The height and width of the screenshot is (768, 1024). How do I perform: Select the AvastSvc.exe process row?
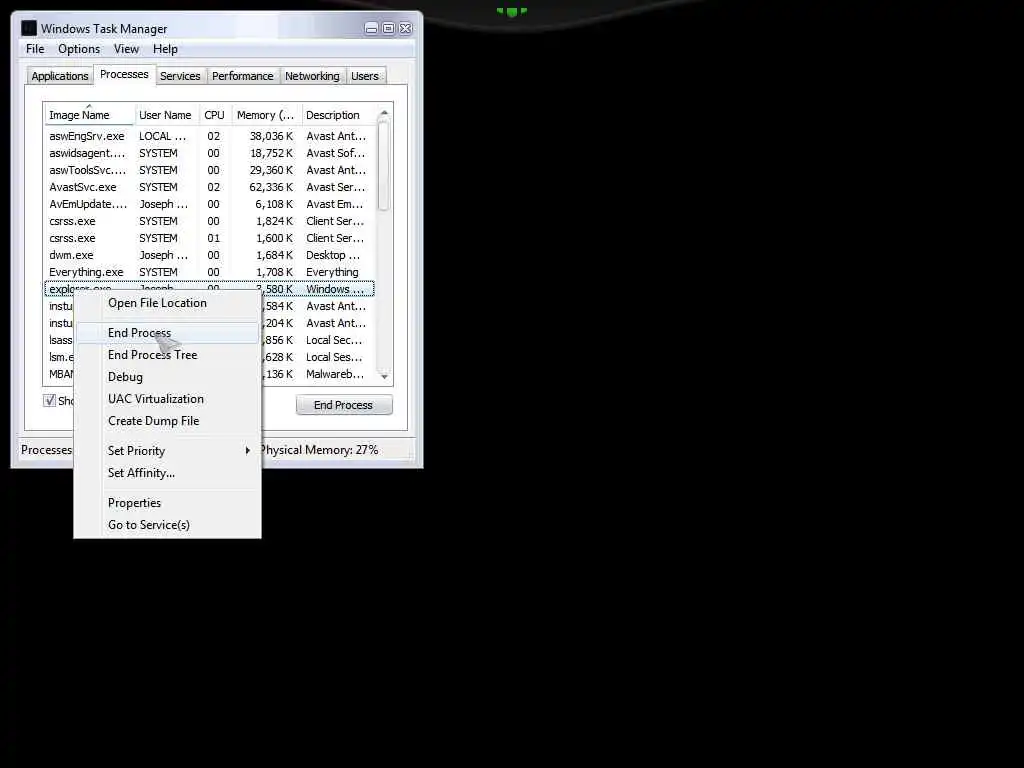click(209, 187)
